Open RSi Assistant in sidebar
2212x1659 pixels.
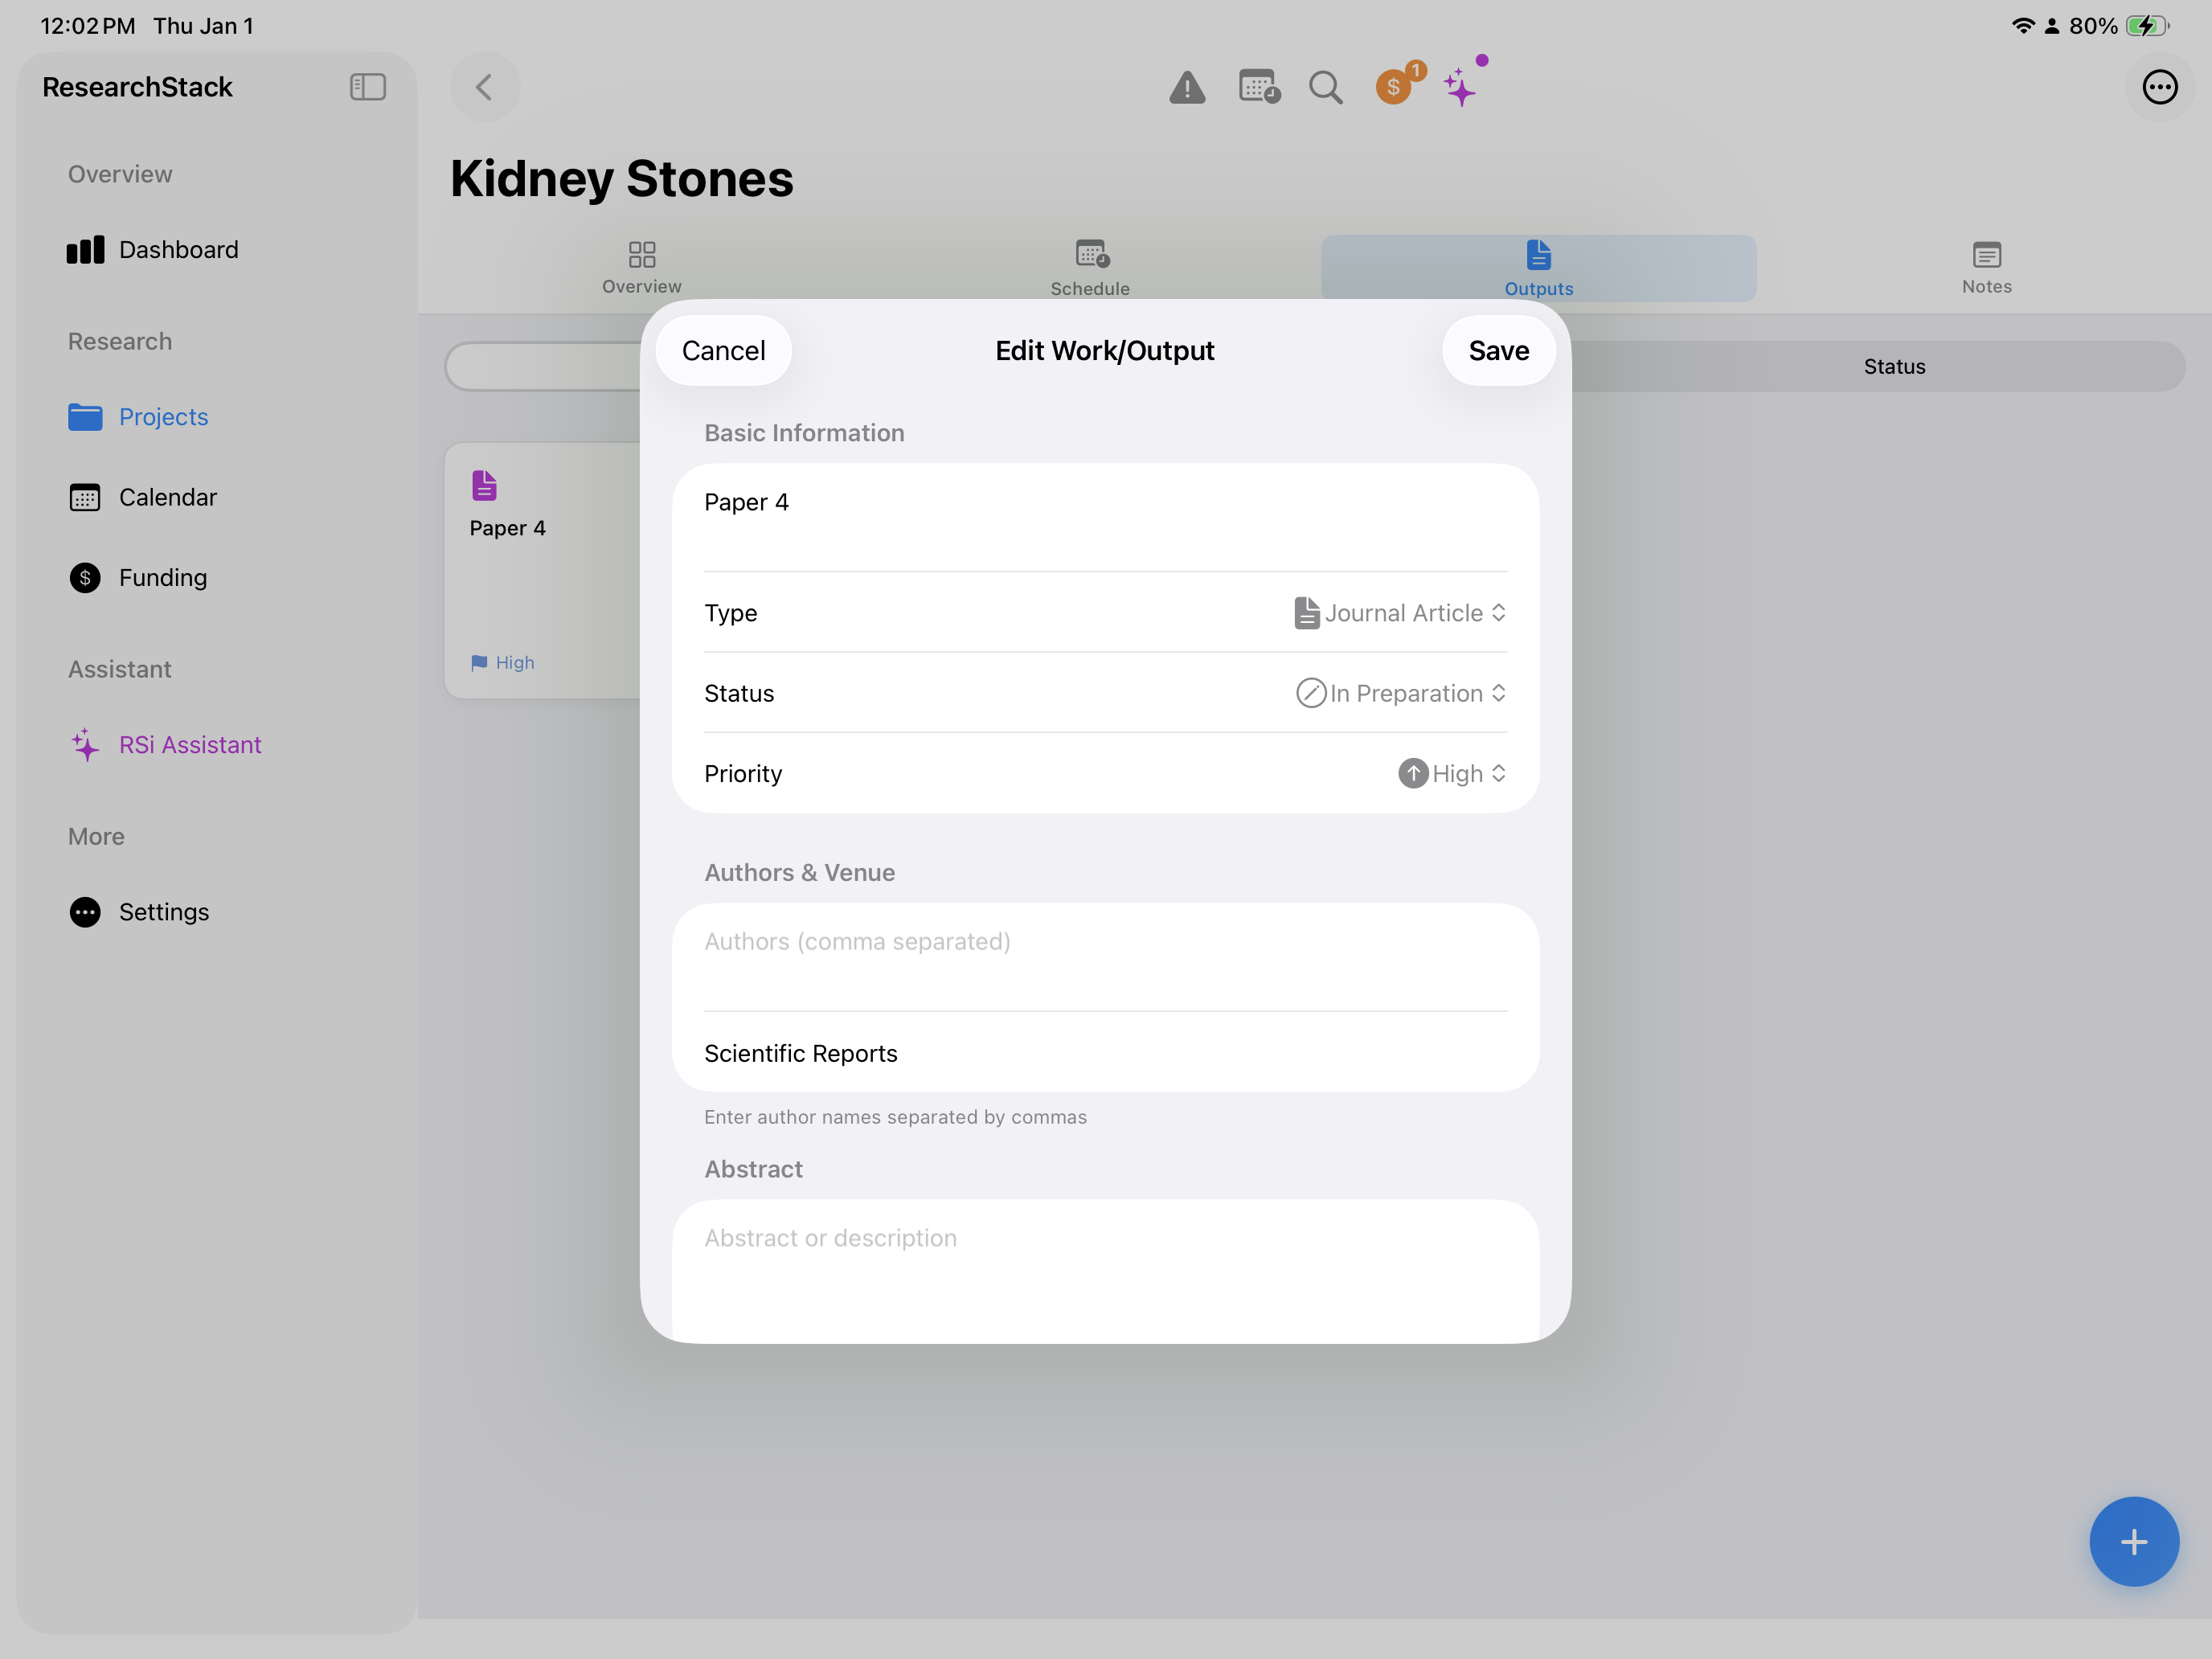[x=189, y=745]
